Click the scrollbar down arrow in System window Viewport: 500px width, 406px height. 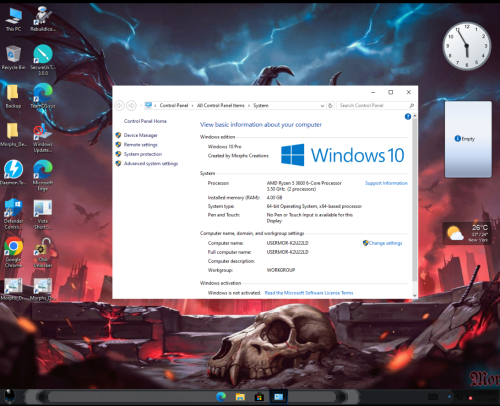click(415, 295)
